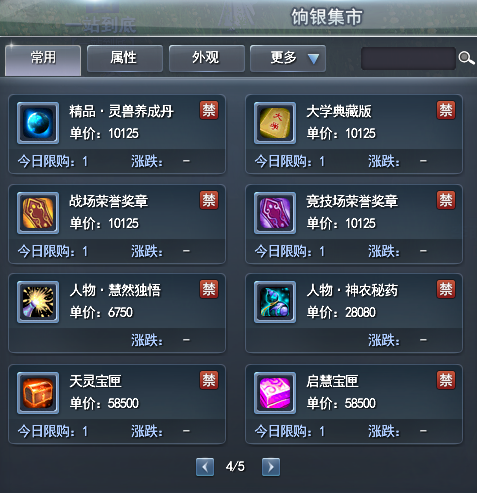Switch to the 属性 tab

(x=125, y=58)
